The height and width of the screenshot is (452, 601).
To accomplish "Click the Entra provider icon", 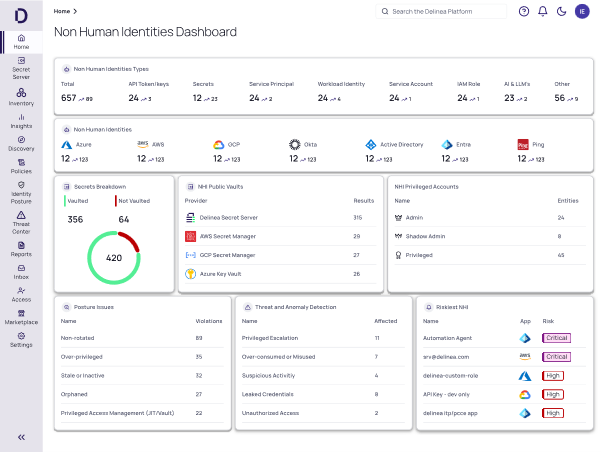I will coord(447,145).
